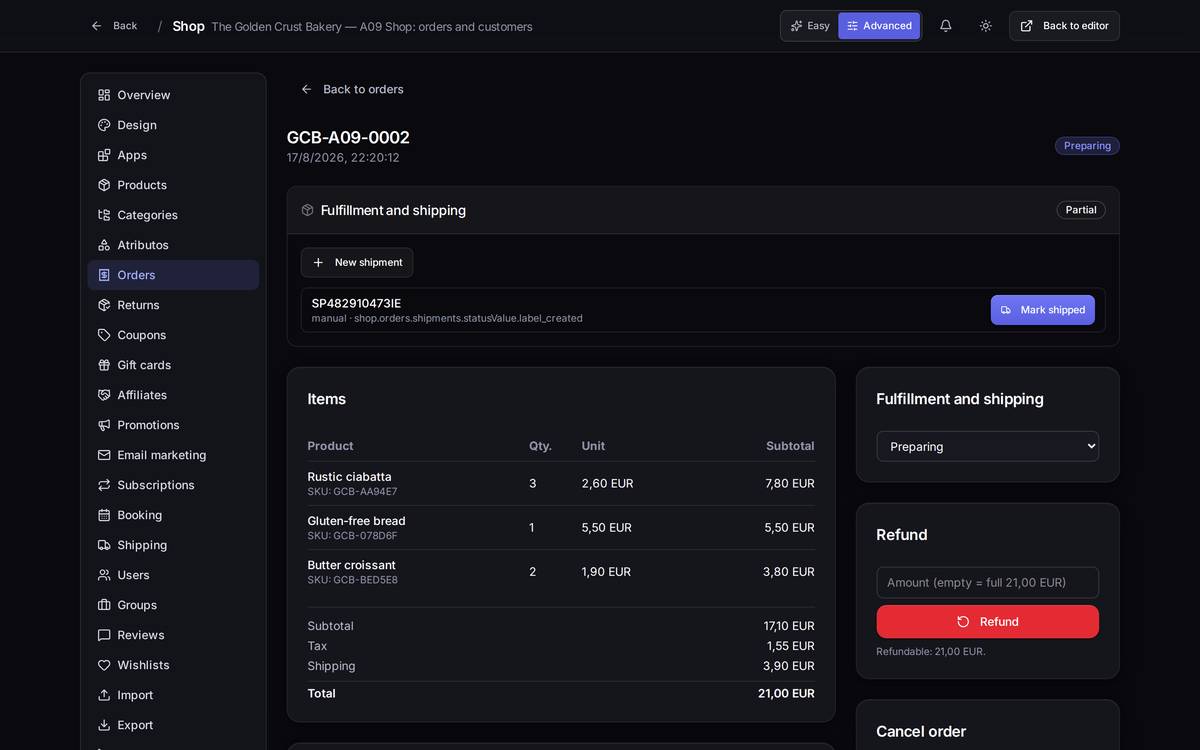Click the Booking calendar icon

tap(104, 515)
